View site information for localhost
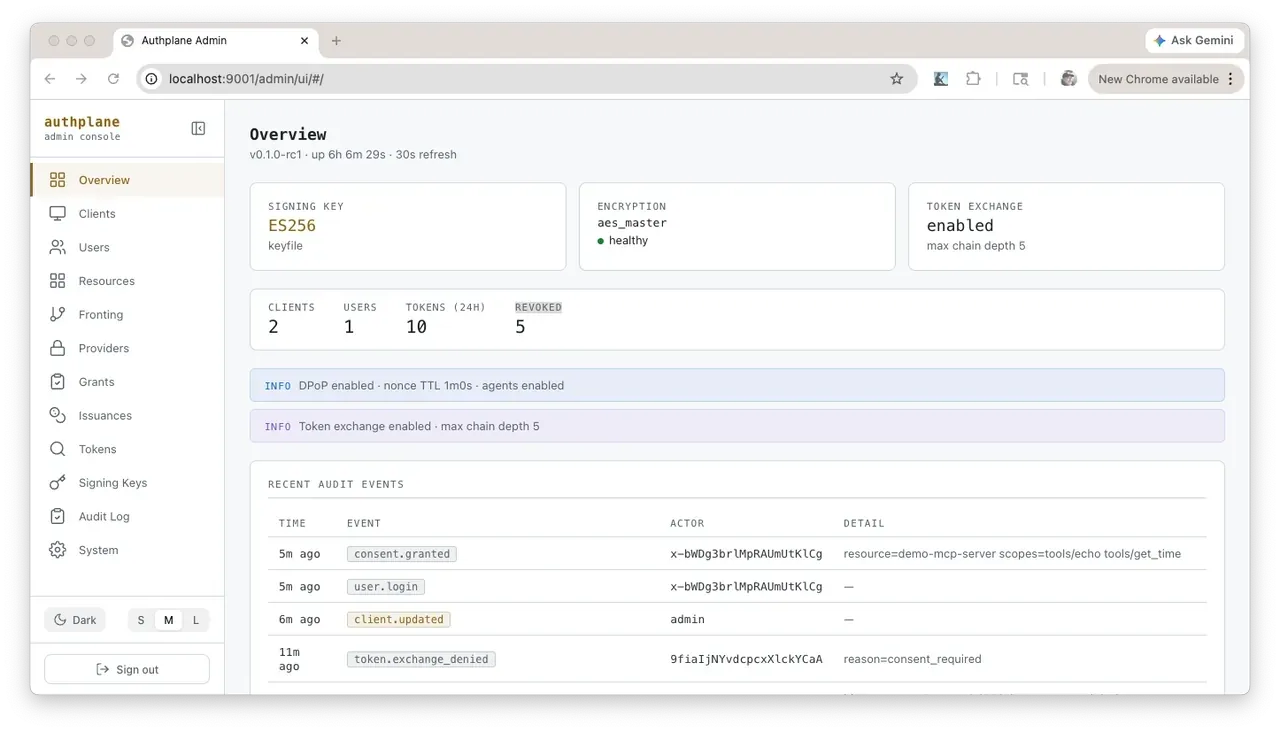Viewport: 1280px width, 732px height. click(152, 79)
